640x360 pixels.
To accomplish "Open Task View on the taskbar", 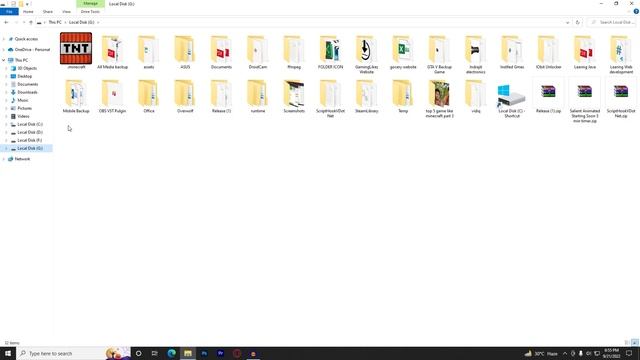I will coord(155,353).
